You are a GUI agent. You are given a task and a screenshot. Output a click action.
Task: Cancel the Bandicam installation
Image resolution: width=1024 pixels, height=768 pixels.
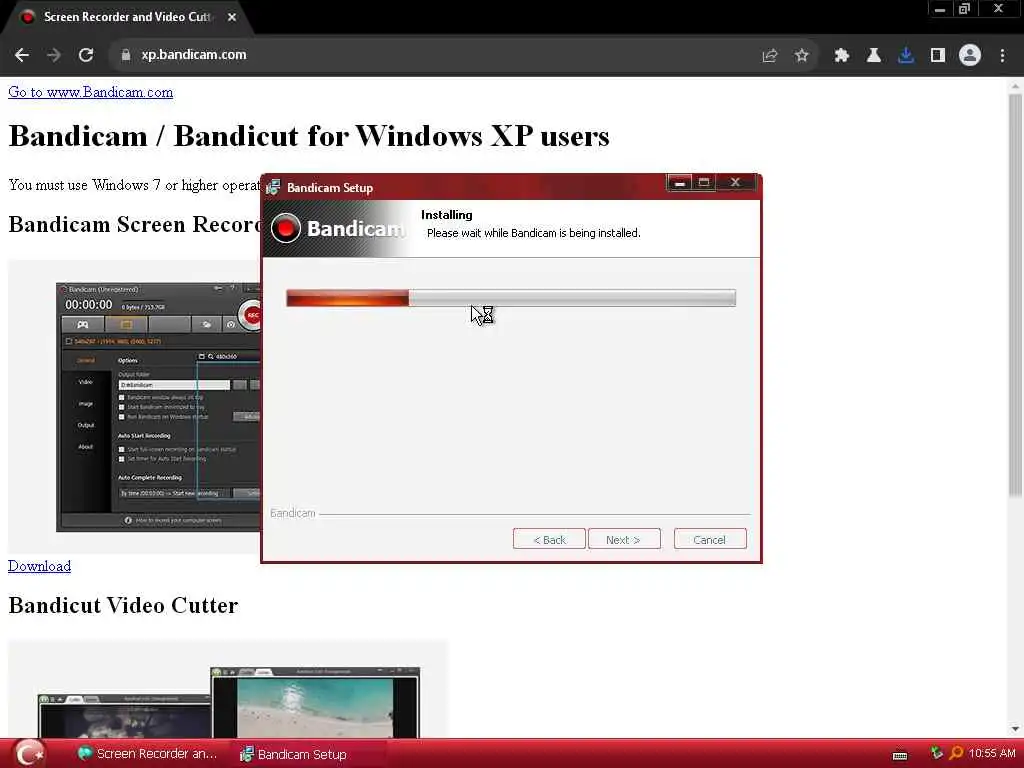click(710, 539)
